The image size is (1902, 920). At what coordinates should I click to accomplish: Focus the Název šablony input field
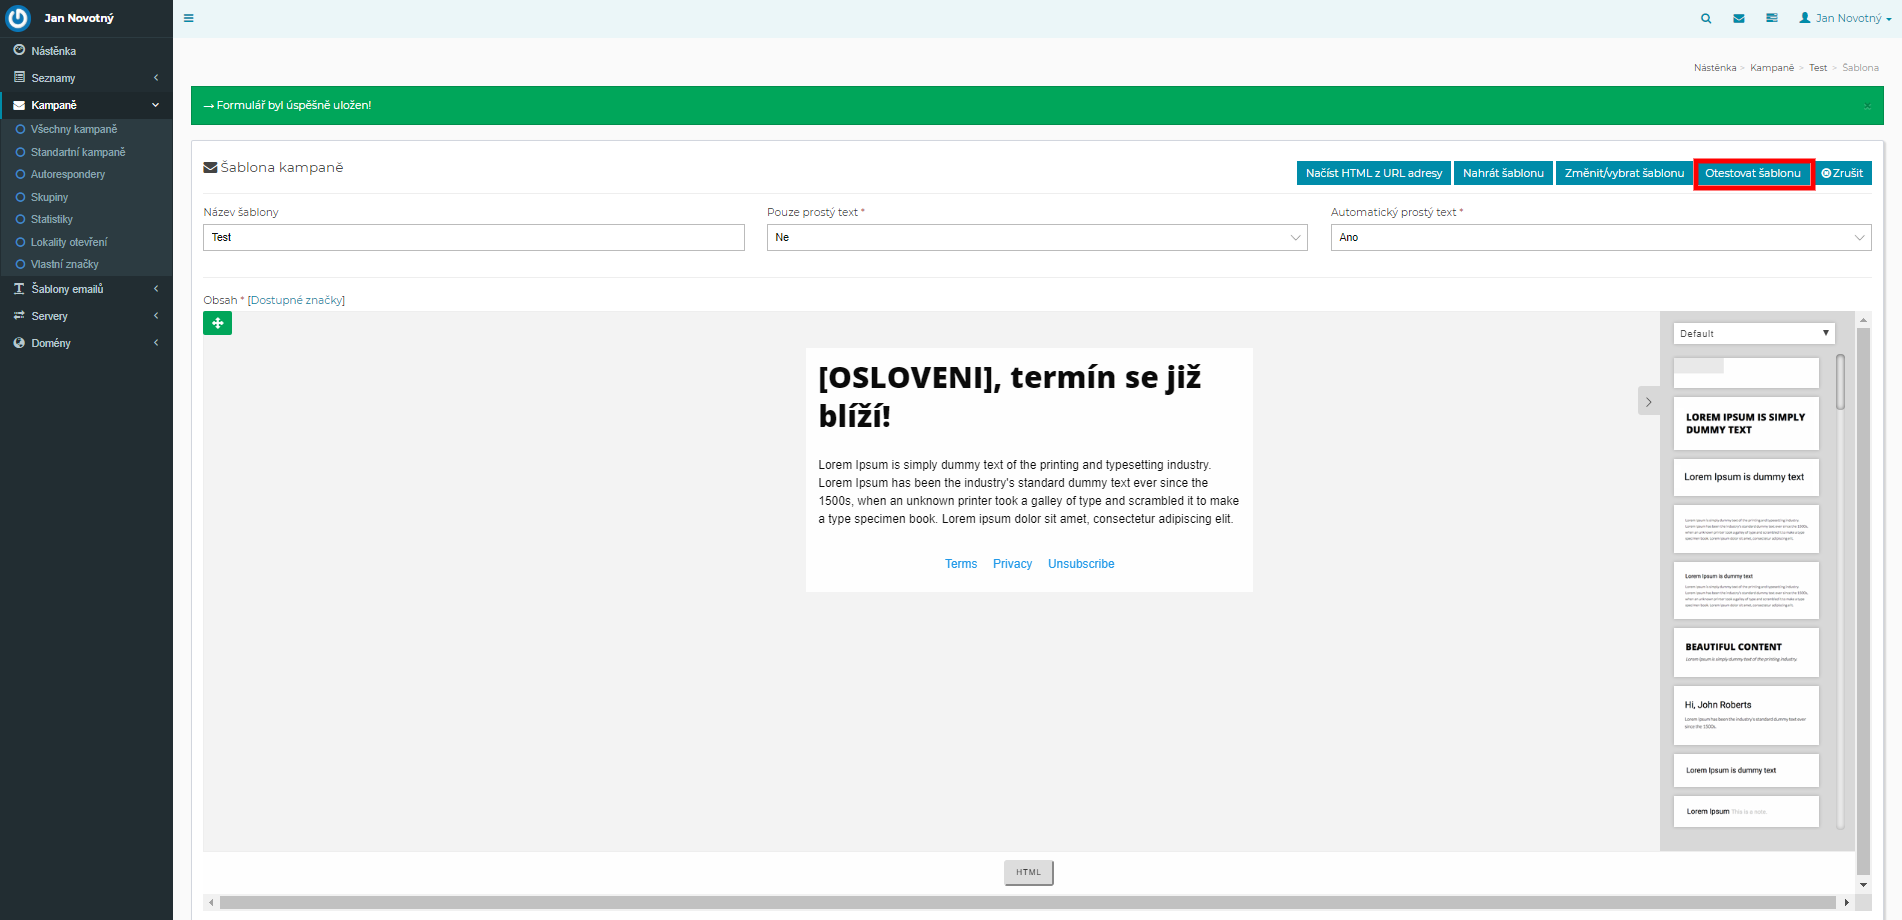tap(474, 237)
